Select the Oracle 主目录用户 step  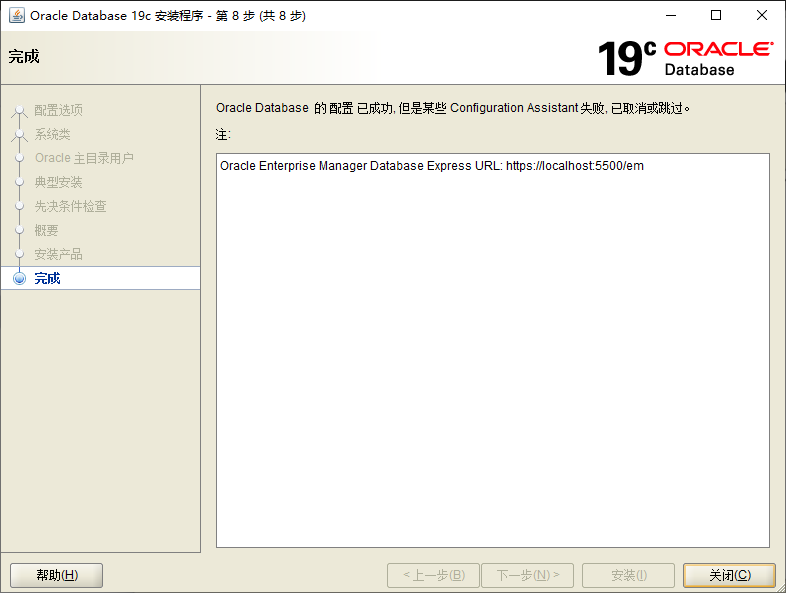tap(84, 158)
